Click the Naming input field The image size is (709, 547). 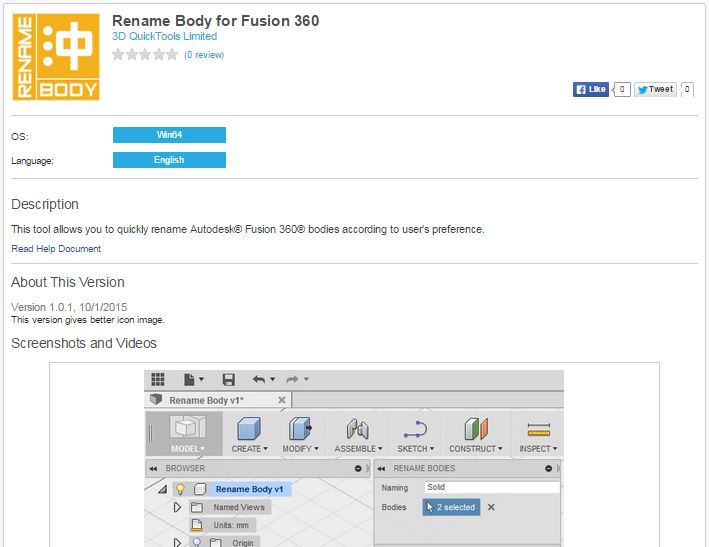[x=492, y=487]
